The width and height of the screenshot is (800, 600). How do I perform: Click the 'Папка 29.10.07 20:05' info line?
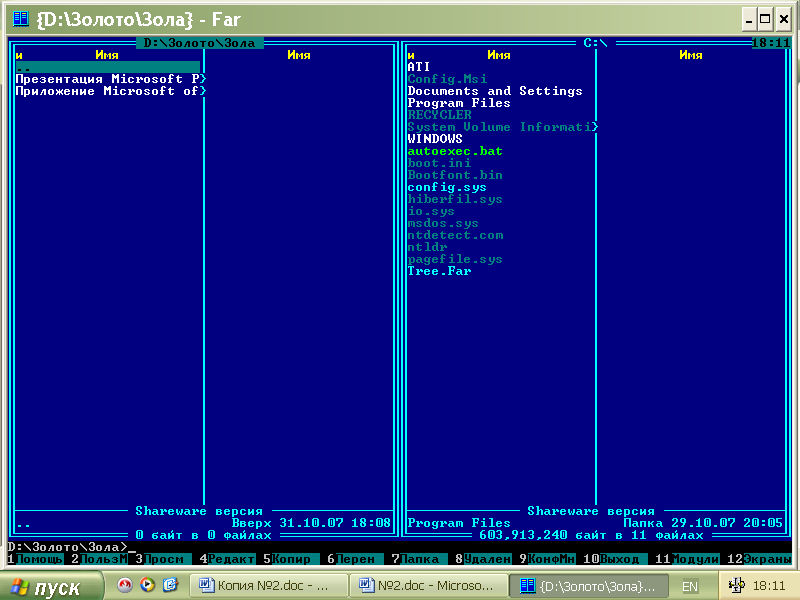pos(703,523)
